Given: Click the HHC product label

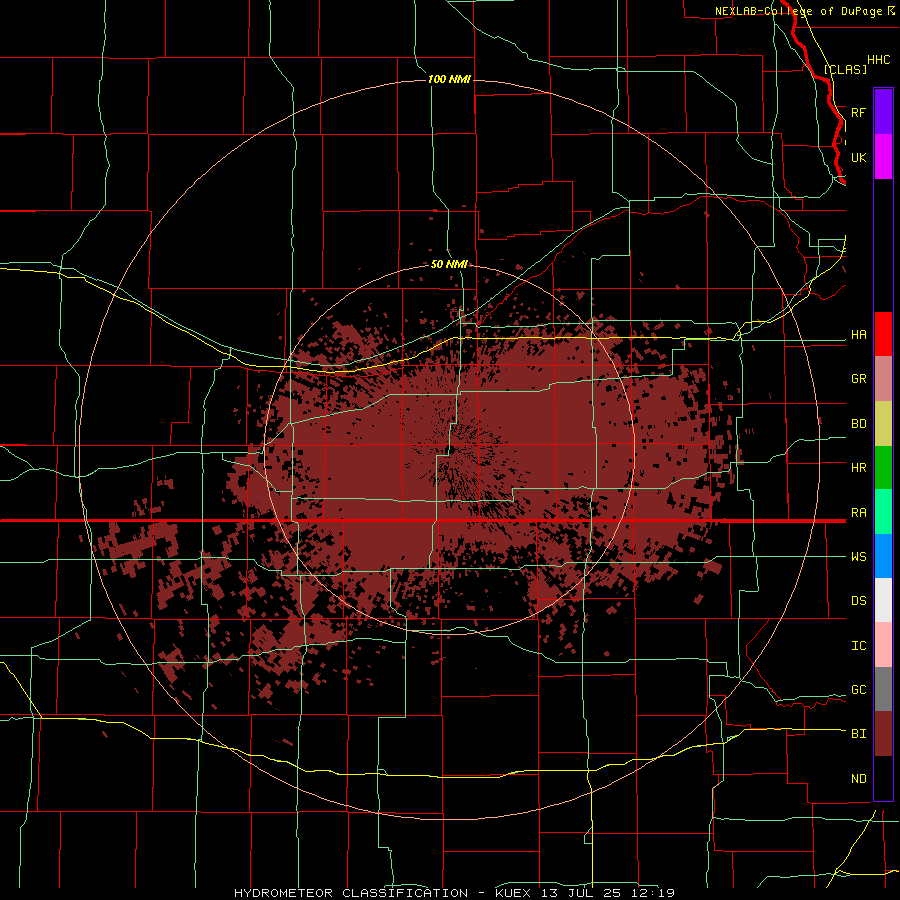Looking at the screenshot, I should click(879, 60).
